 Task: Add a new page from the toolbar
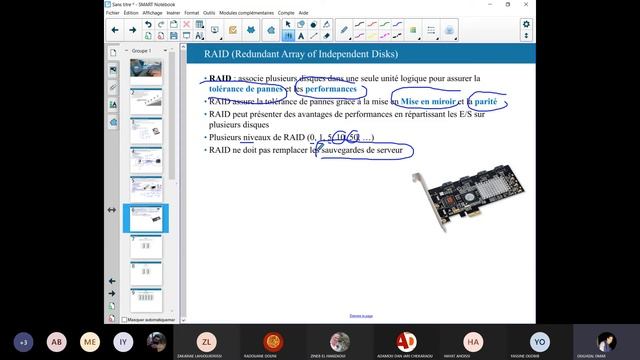tap(148, 36)
